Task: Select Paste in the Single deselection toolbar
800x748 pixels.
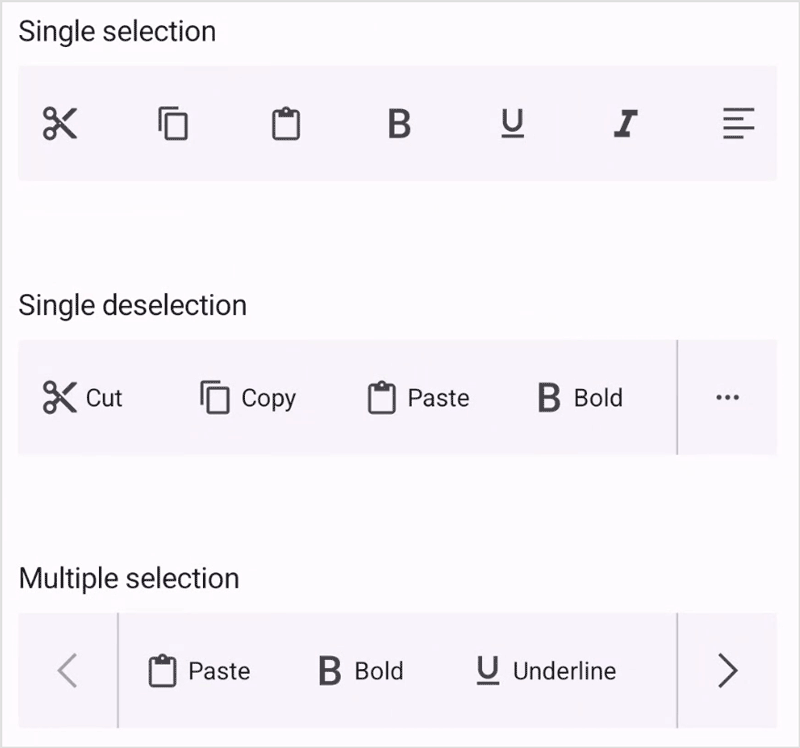Action: 421,397
